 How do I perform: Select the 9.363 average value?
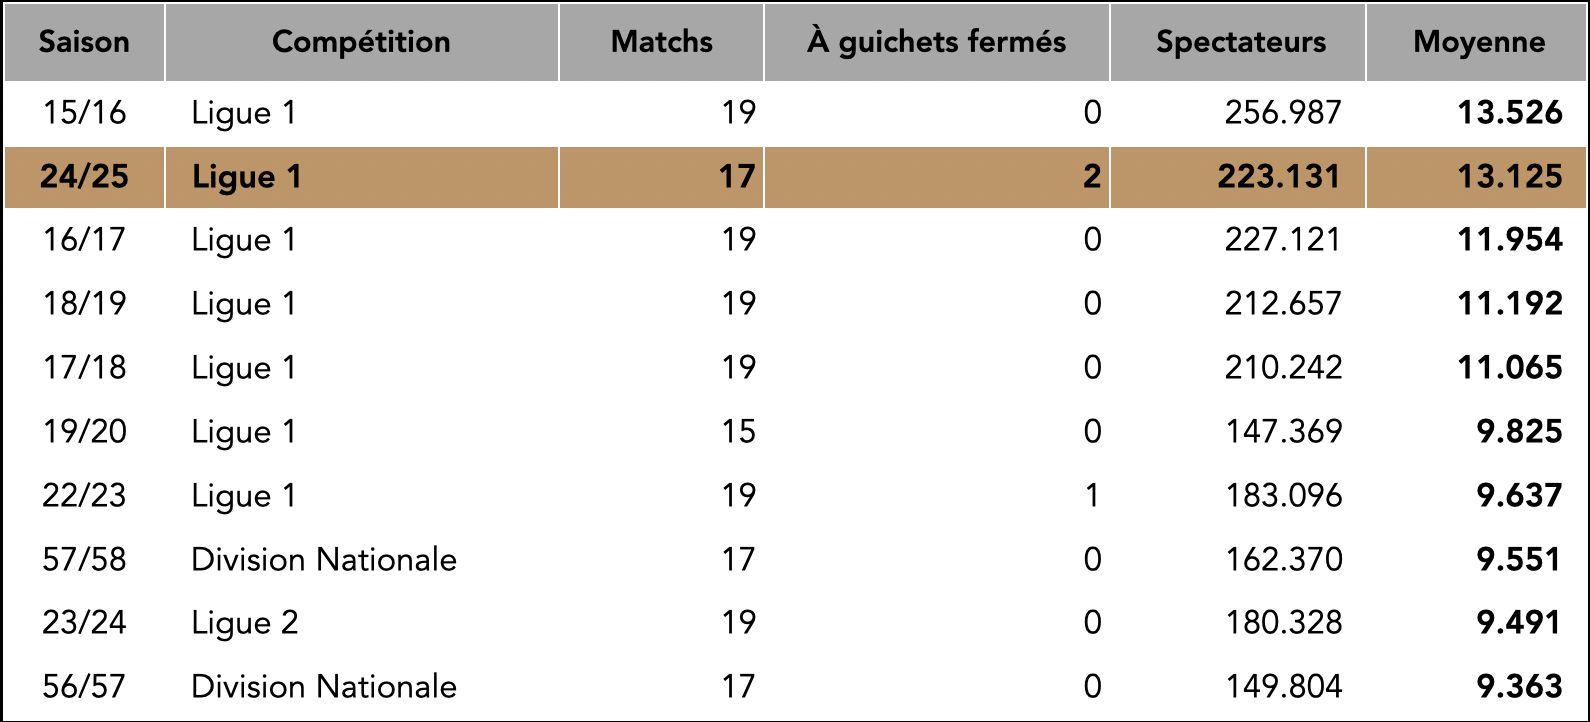(1519, 687)
